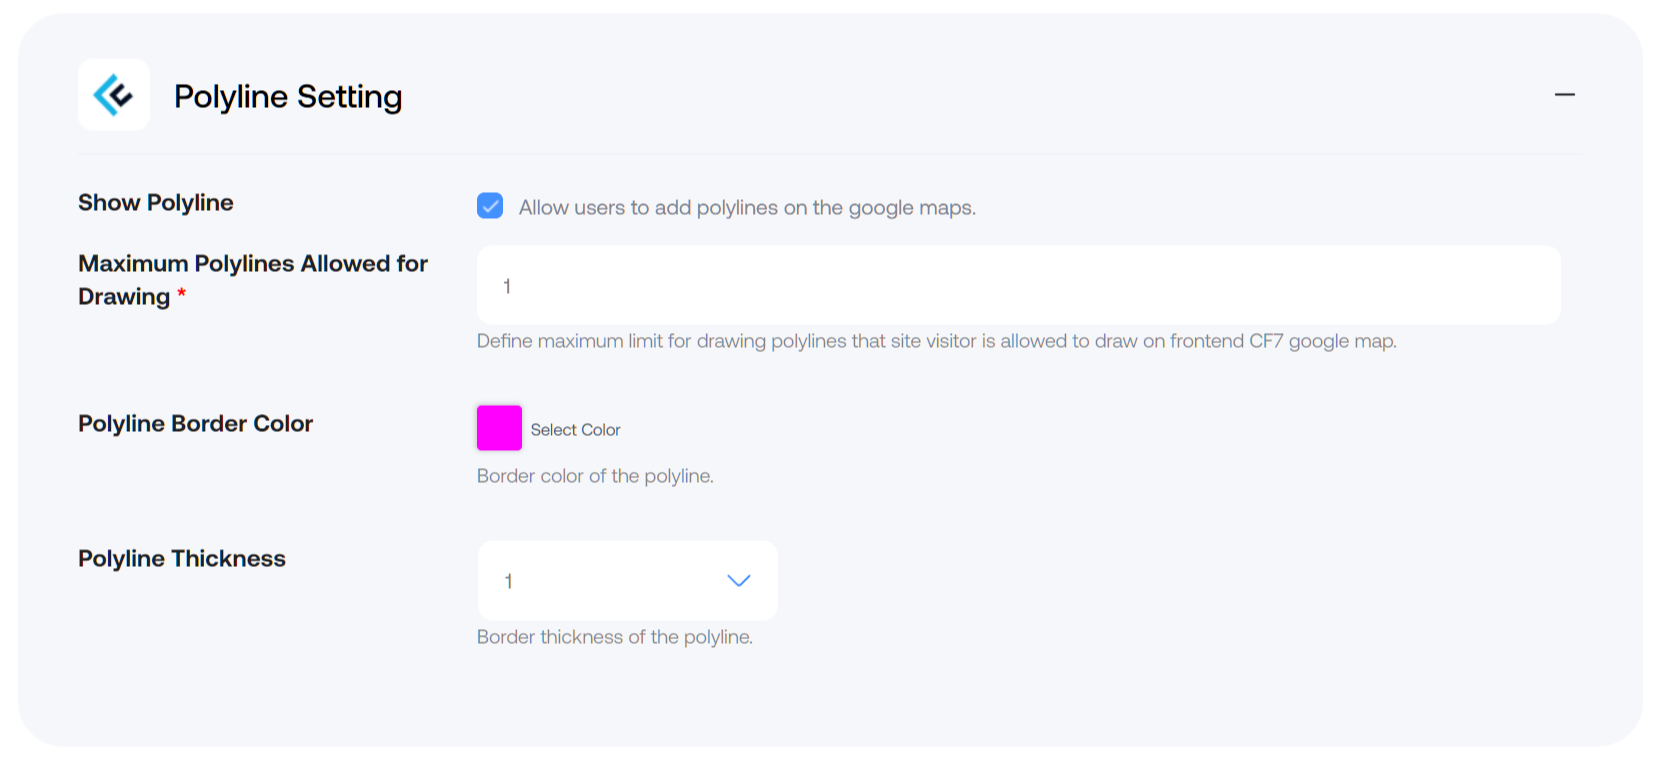Open the magenta Polyline Border Color swatch
Viewport: 1661px width, 771px height.
click(x=499, y=428)
